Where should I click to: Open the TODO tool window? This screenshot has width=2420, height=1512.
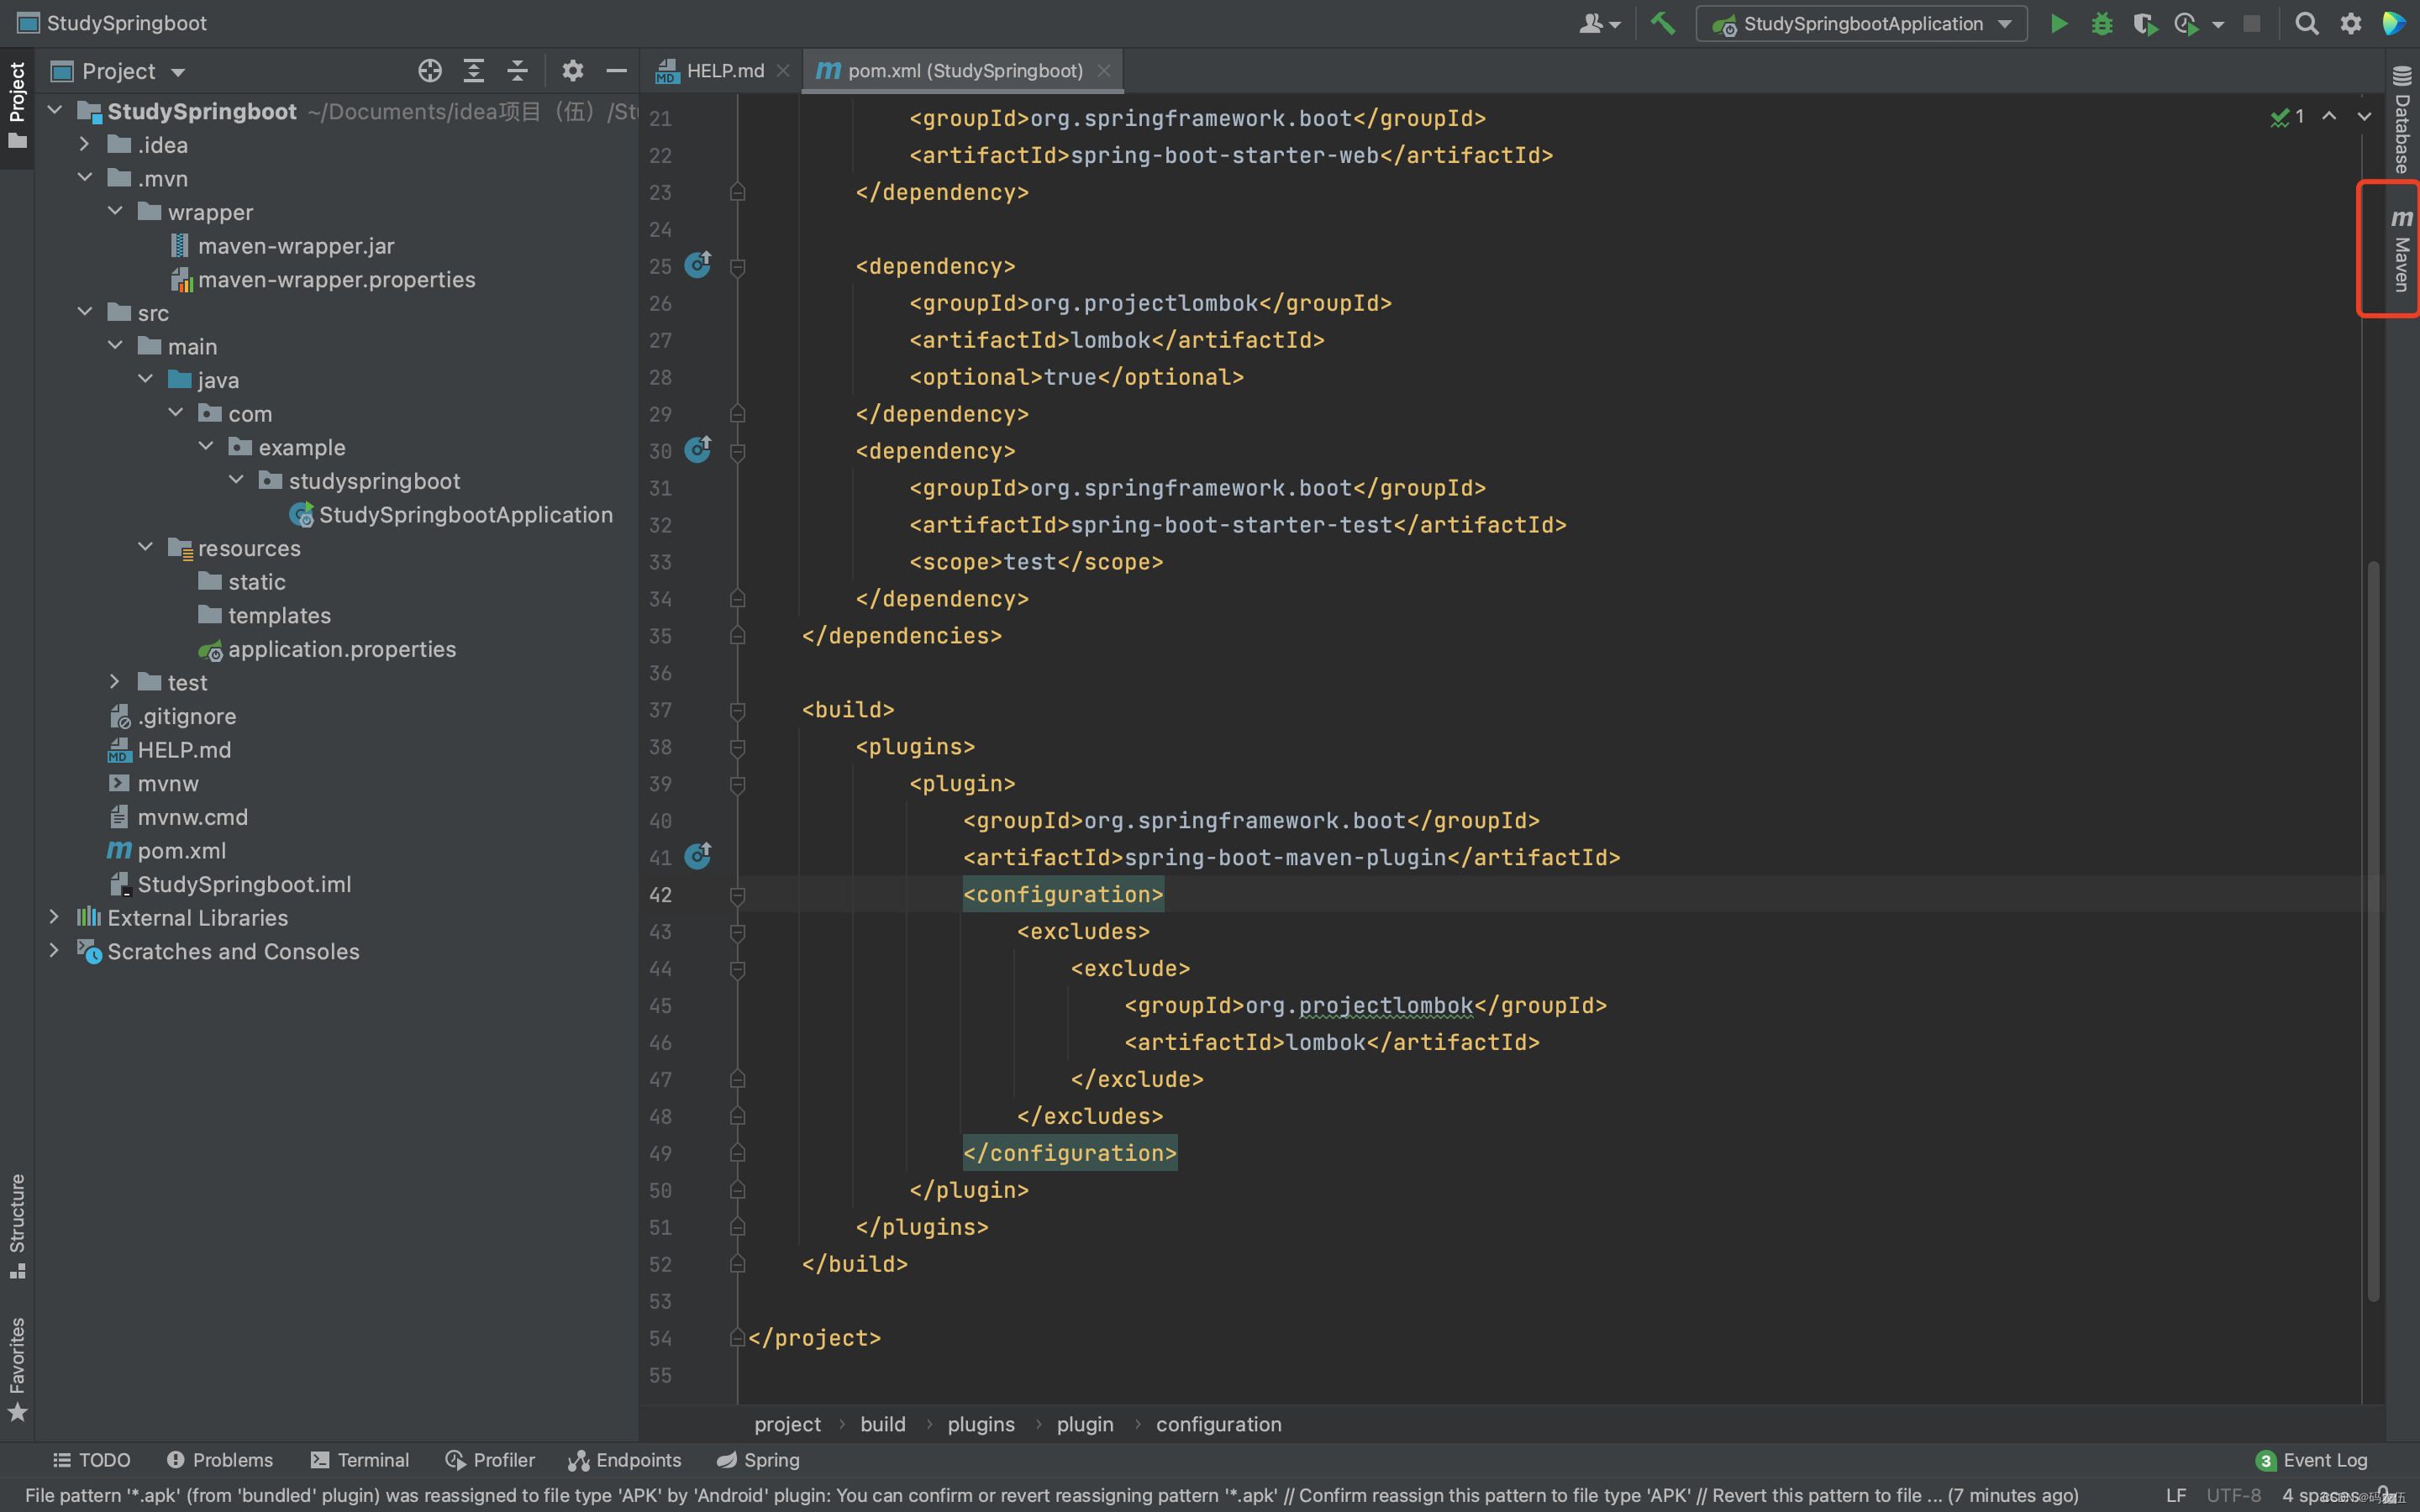(x=92, y=1460)
